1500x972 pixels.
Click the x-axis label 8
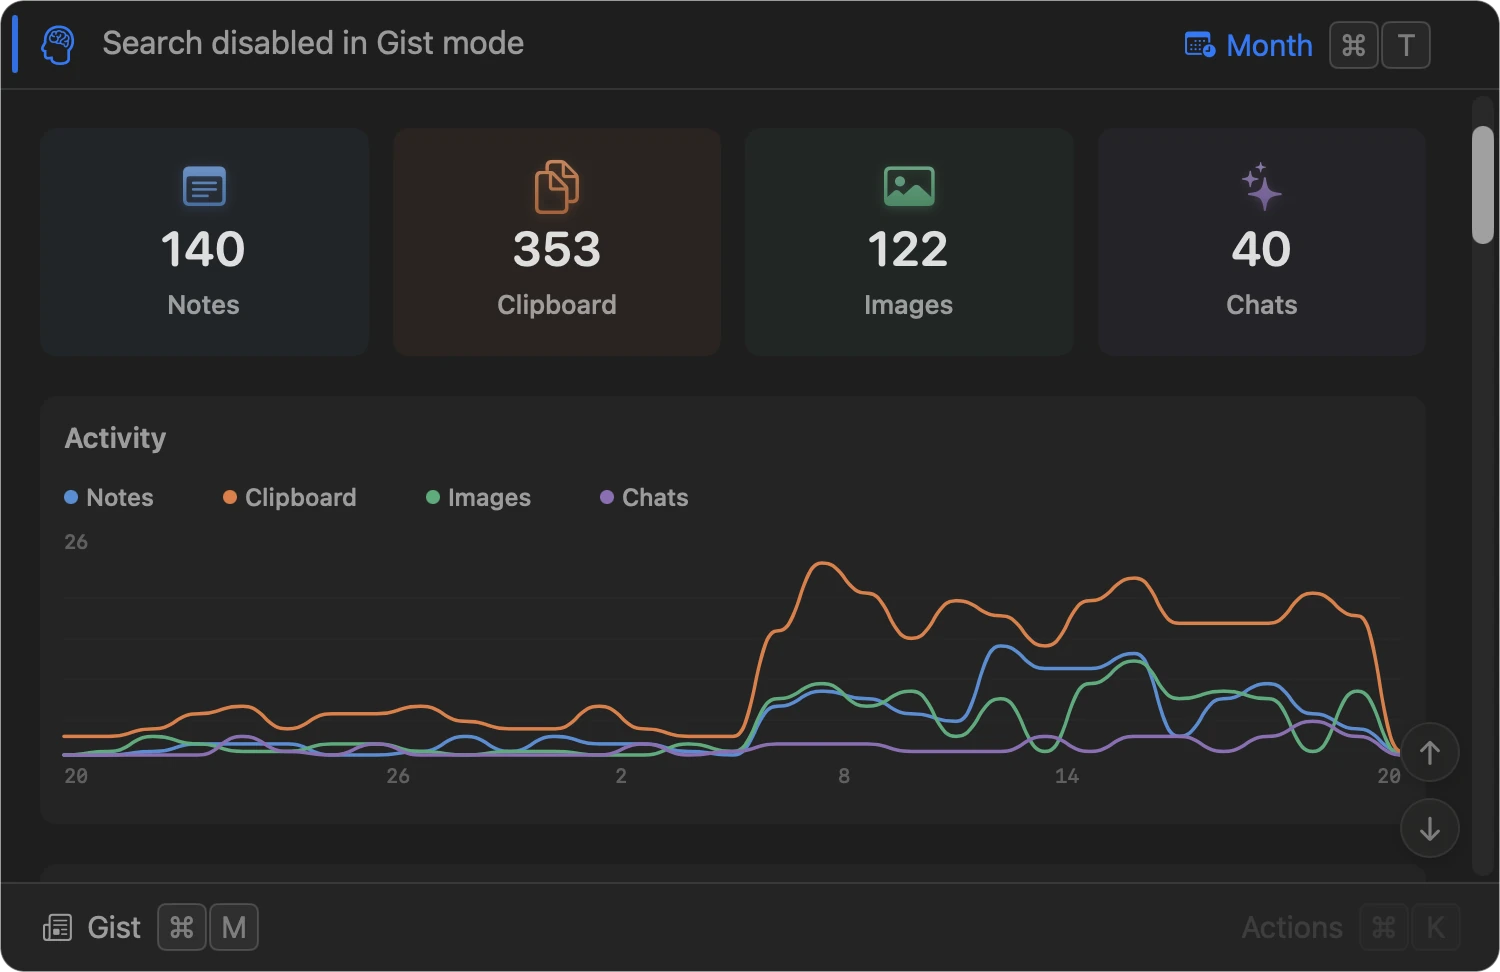pos(844,776)
